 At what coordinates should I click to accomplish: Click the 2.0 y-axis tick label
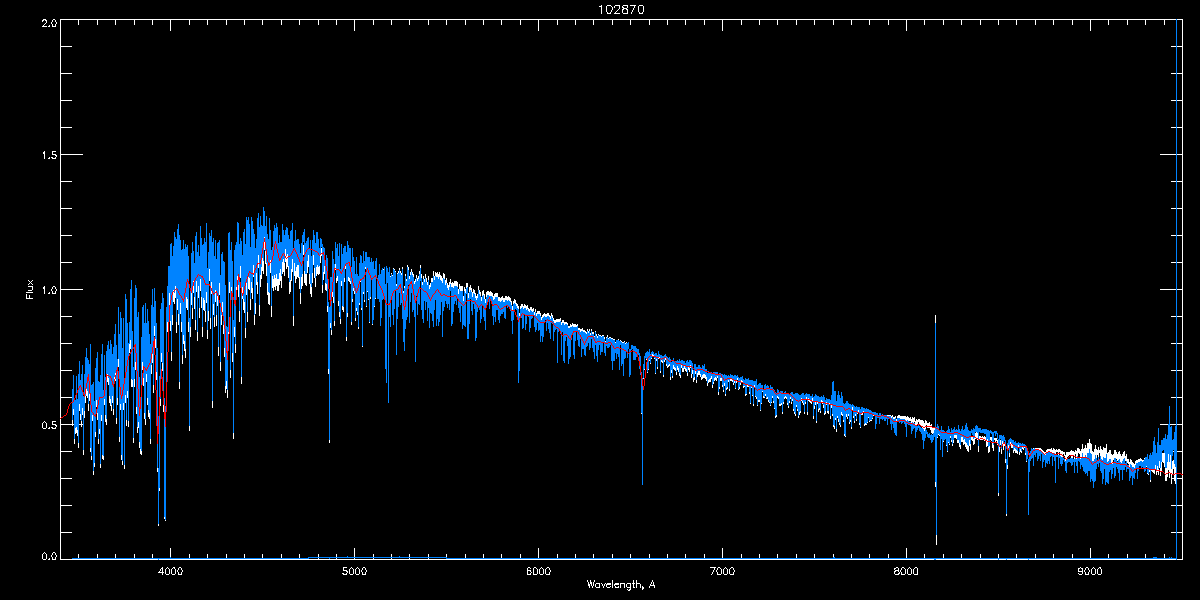point(48,22)
